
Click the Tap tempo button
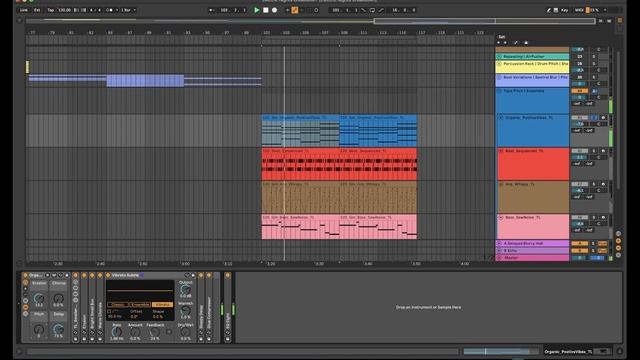pyautogui.click(x=51, y=10)
